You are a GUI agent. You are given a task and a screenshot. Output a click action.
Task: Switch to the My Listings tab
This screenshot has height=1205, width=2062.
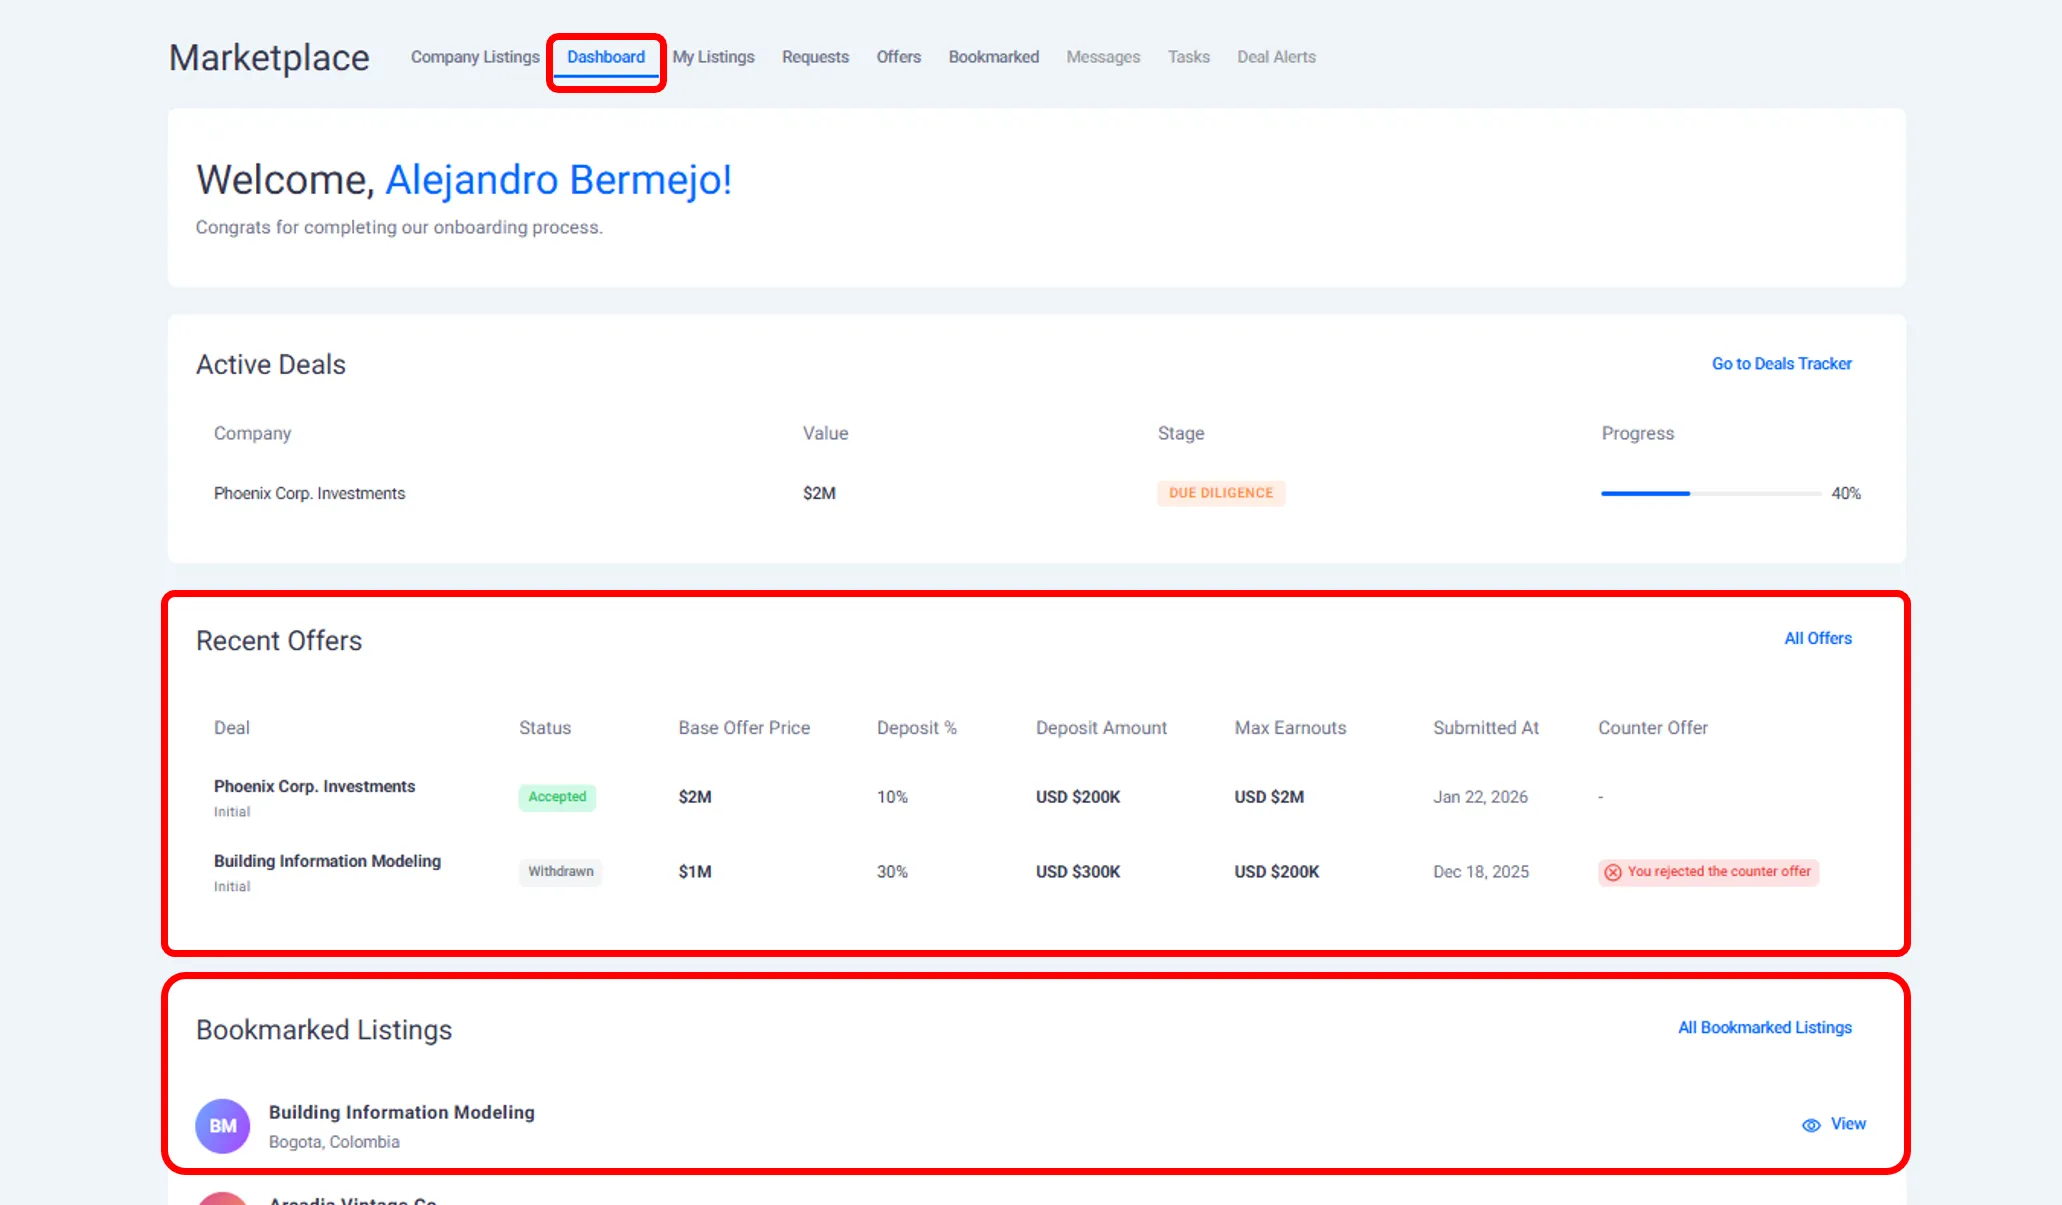[713, 57]
